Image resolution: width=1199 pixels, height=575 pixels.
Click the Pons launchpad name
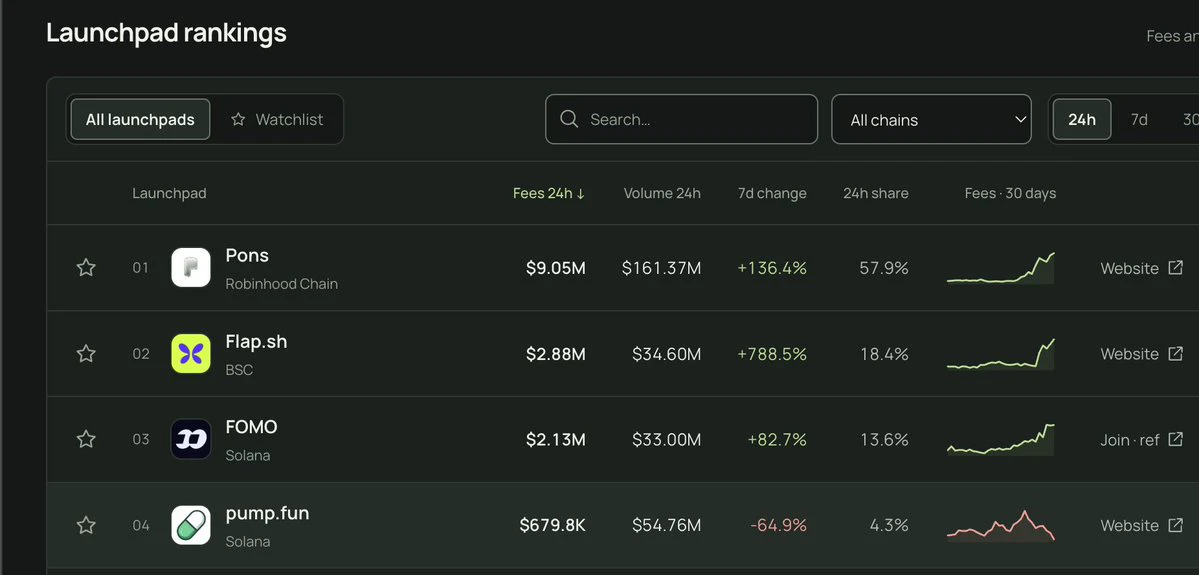[247, 255]
